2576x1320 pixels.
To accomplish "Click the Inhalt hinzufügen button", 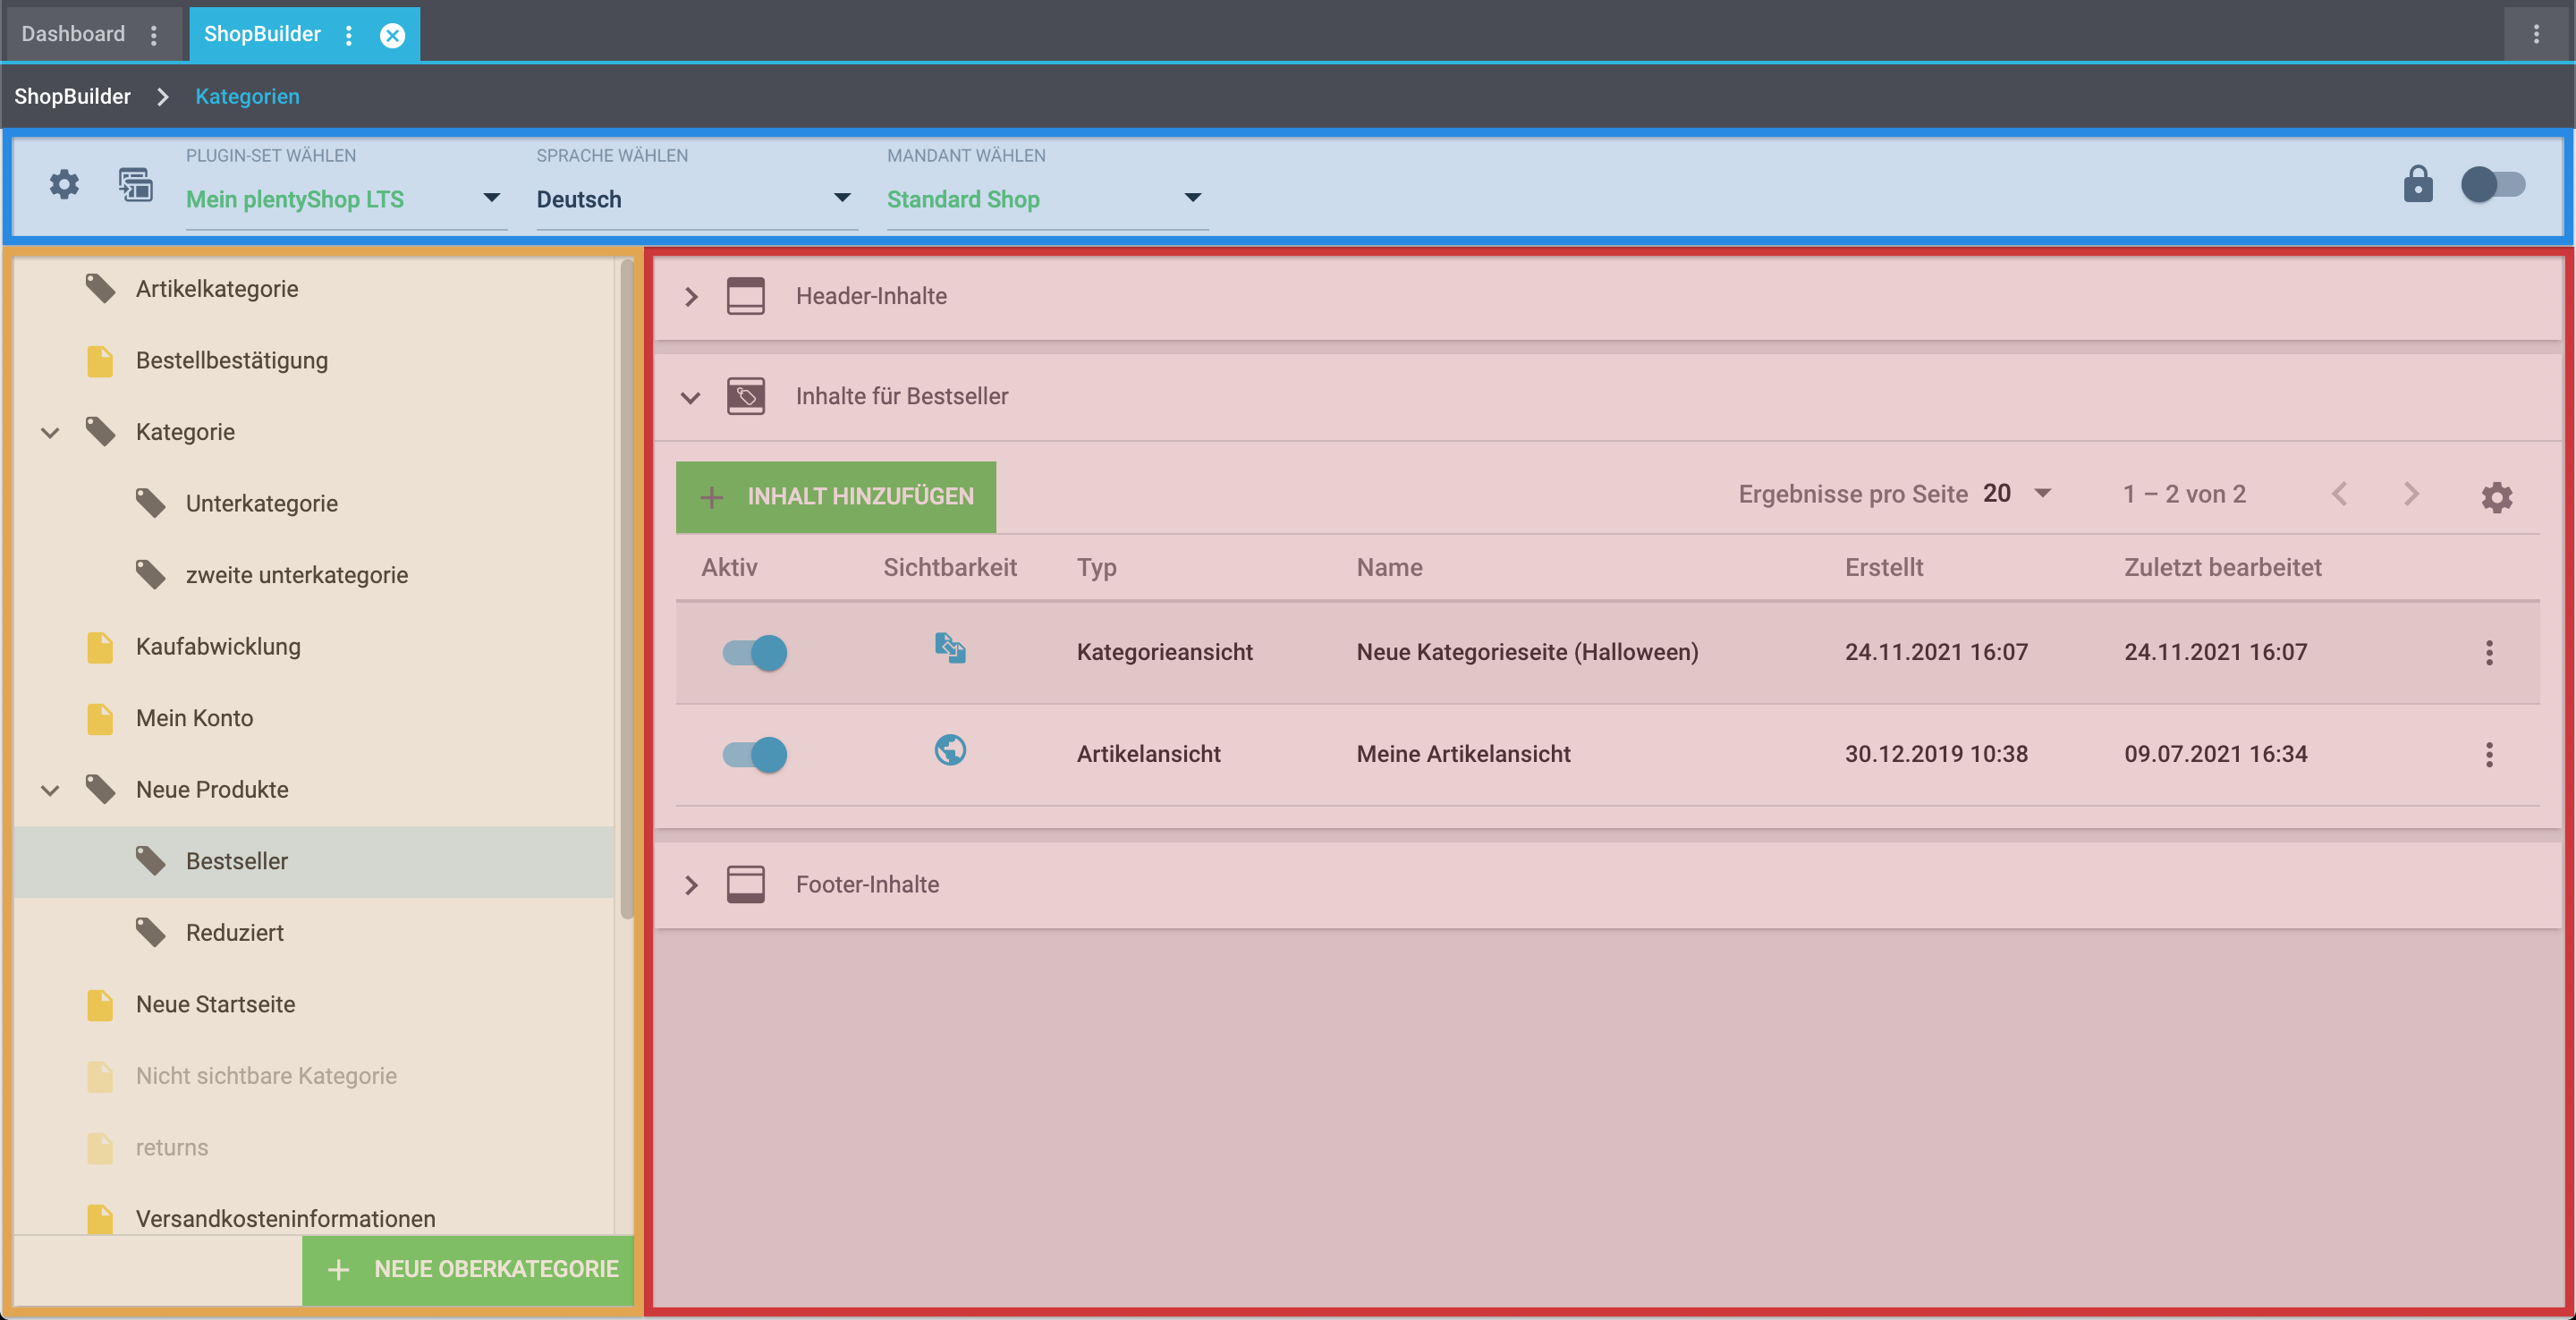I will [835, 496].
